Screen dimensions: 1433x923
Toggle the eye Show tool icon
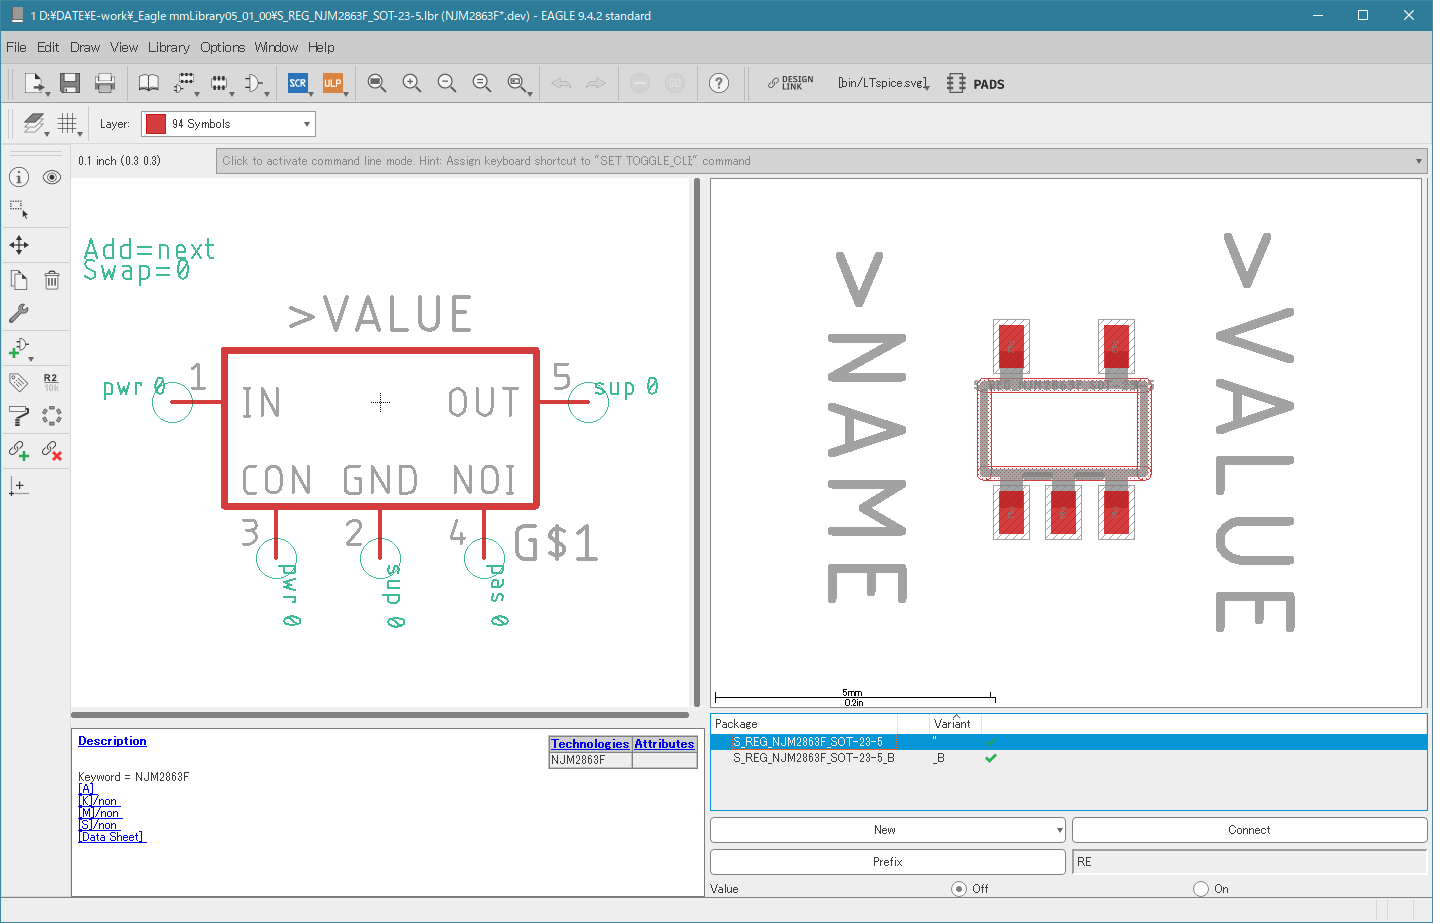tap(52, 177)
